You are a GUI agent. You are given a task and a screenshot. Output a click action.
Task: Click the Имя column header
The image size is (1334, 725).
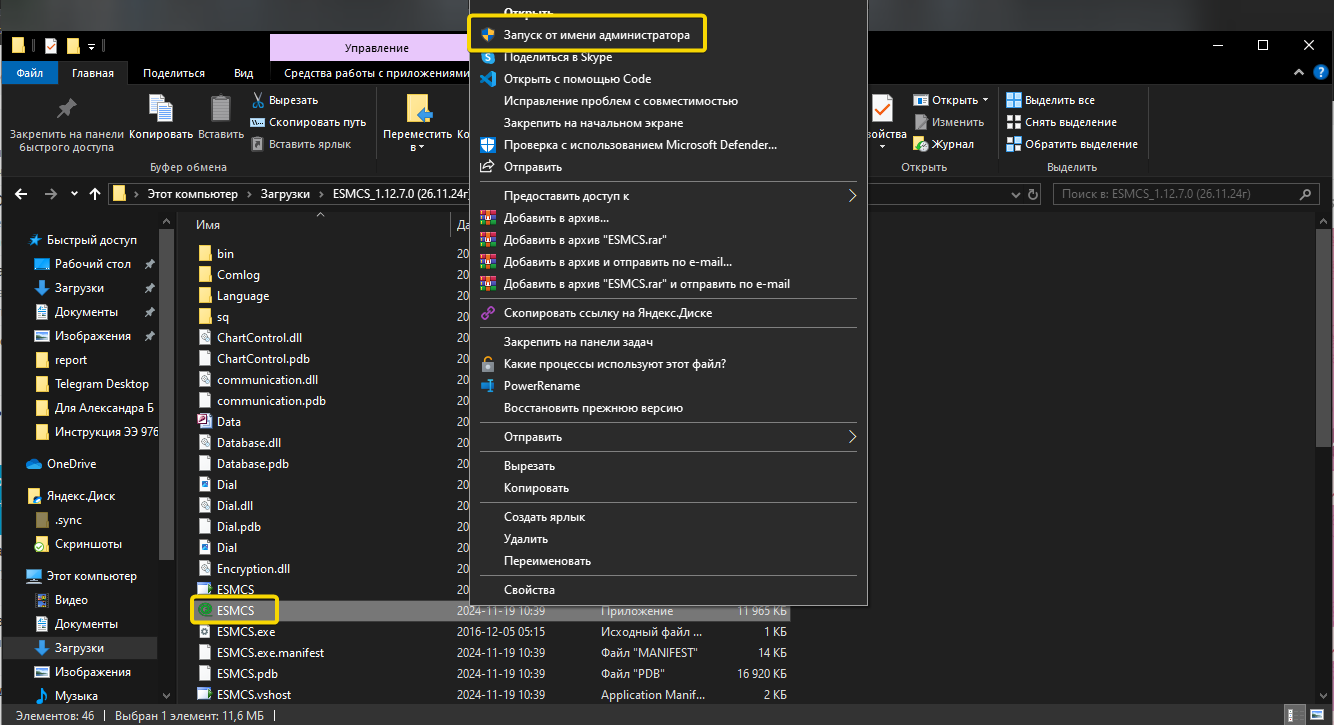click(x=208, y=225)
